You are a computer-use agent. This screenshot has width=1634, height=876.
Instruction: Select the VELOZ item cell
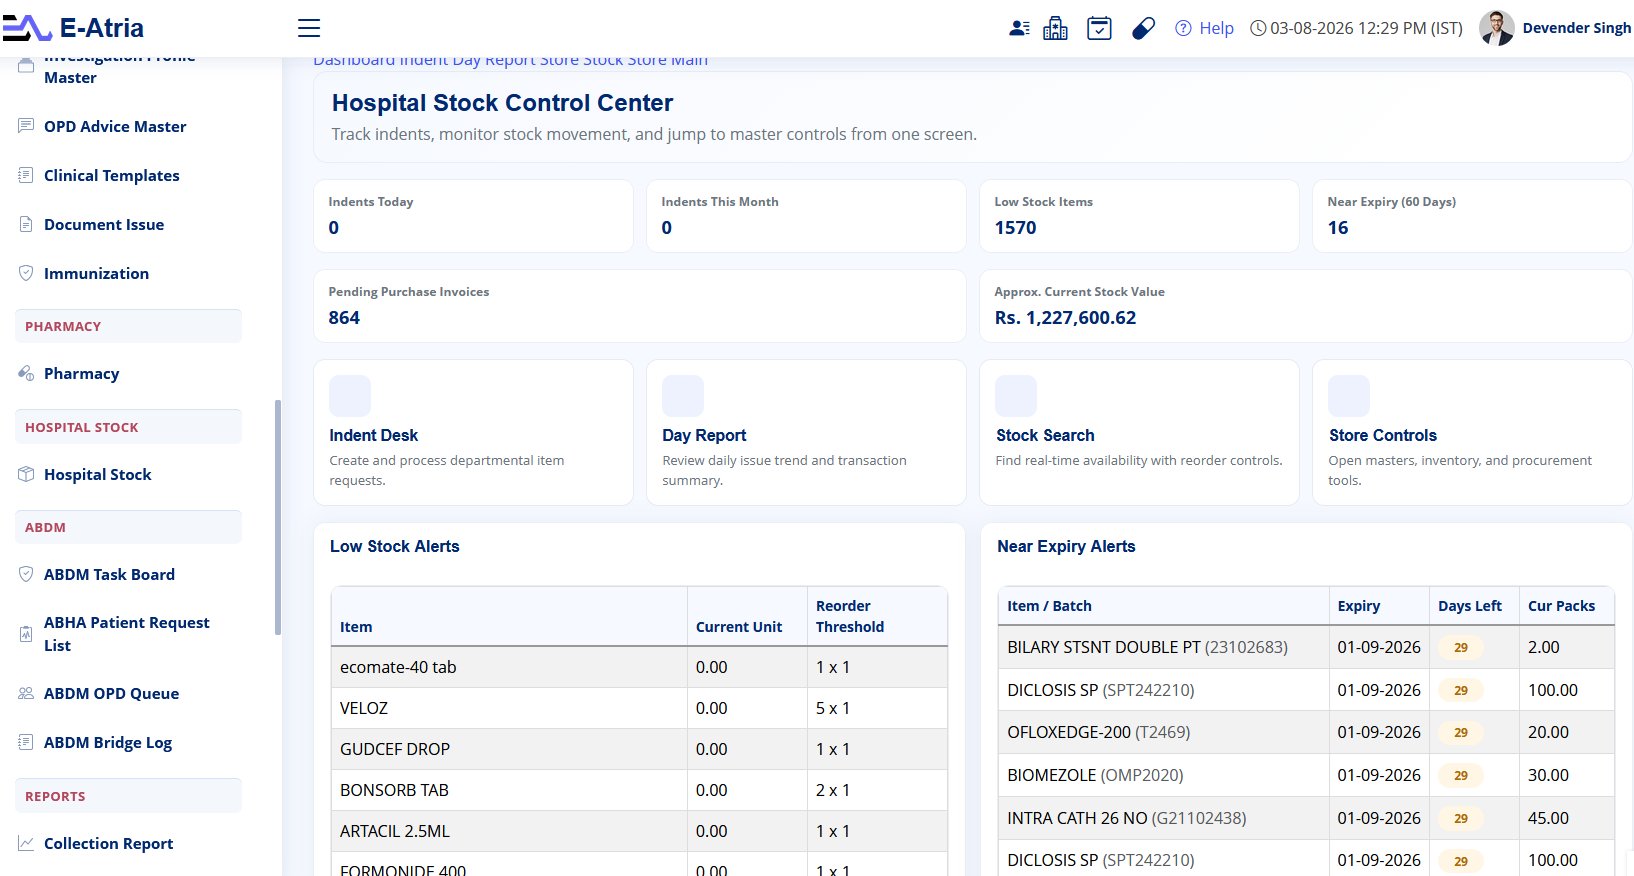pyautogui.click(x=509, y=708)
